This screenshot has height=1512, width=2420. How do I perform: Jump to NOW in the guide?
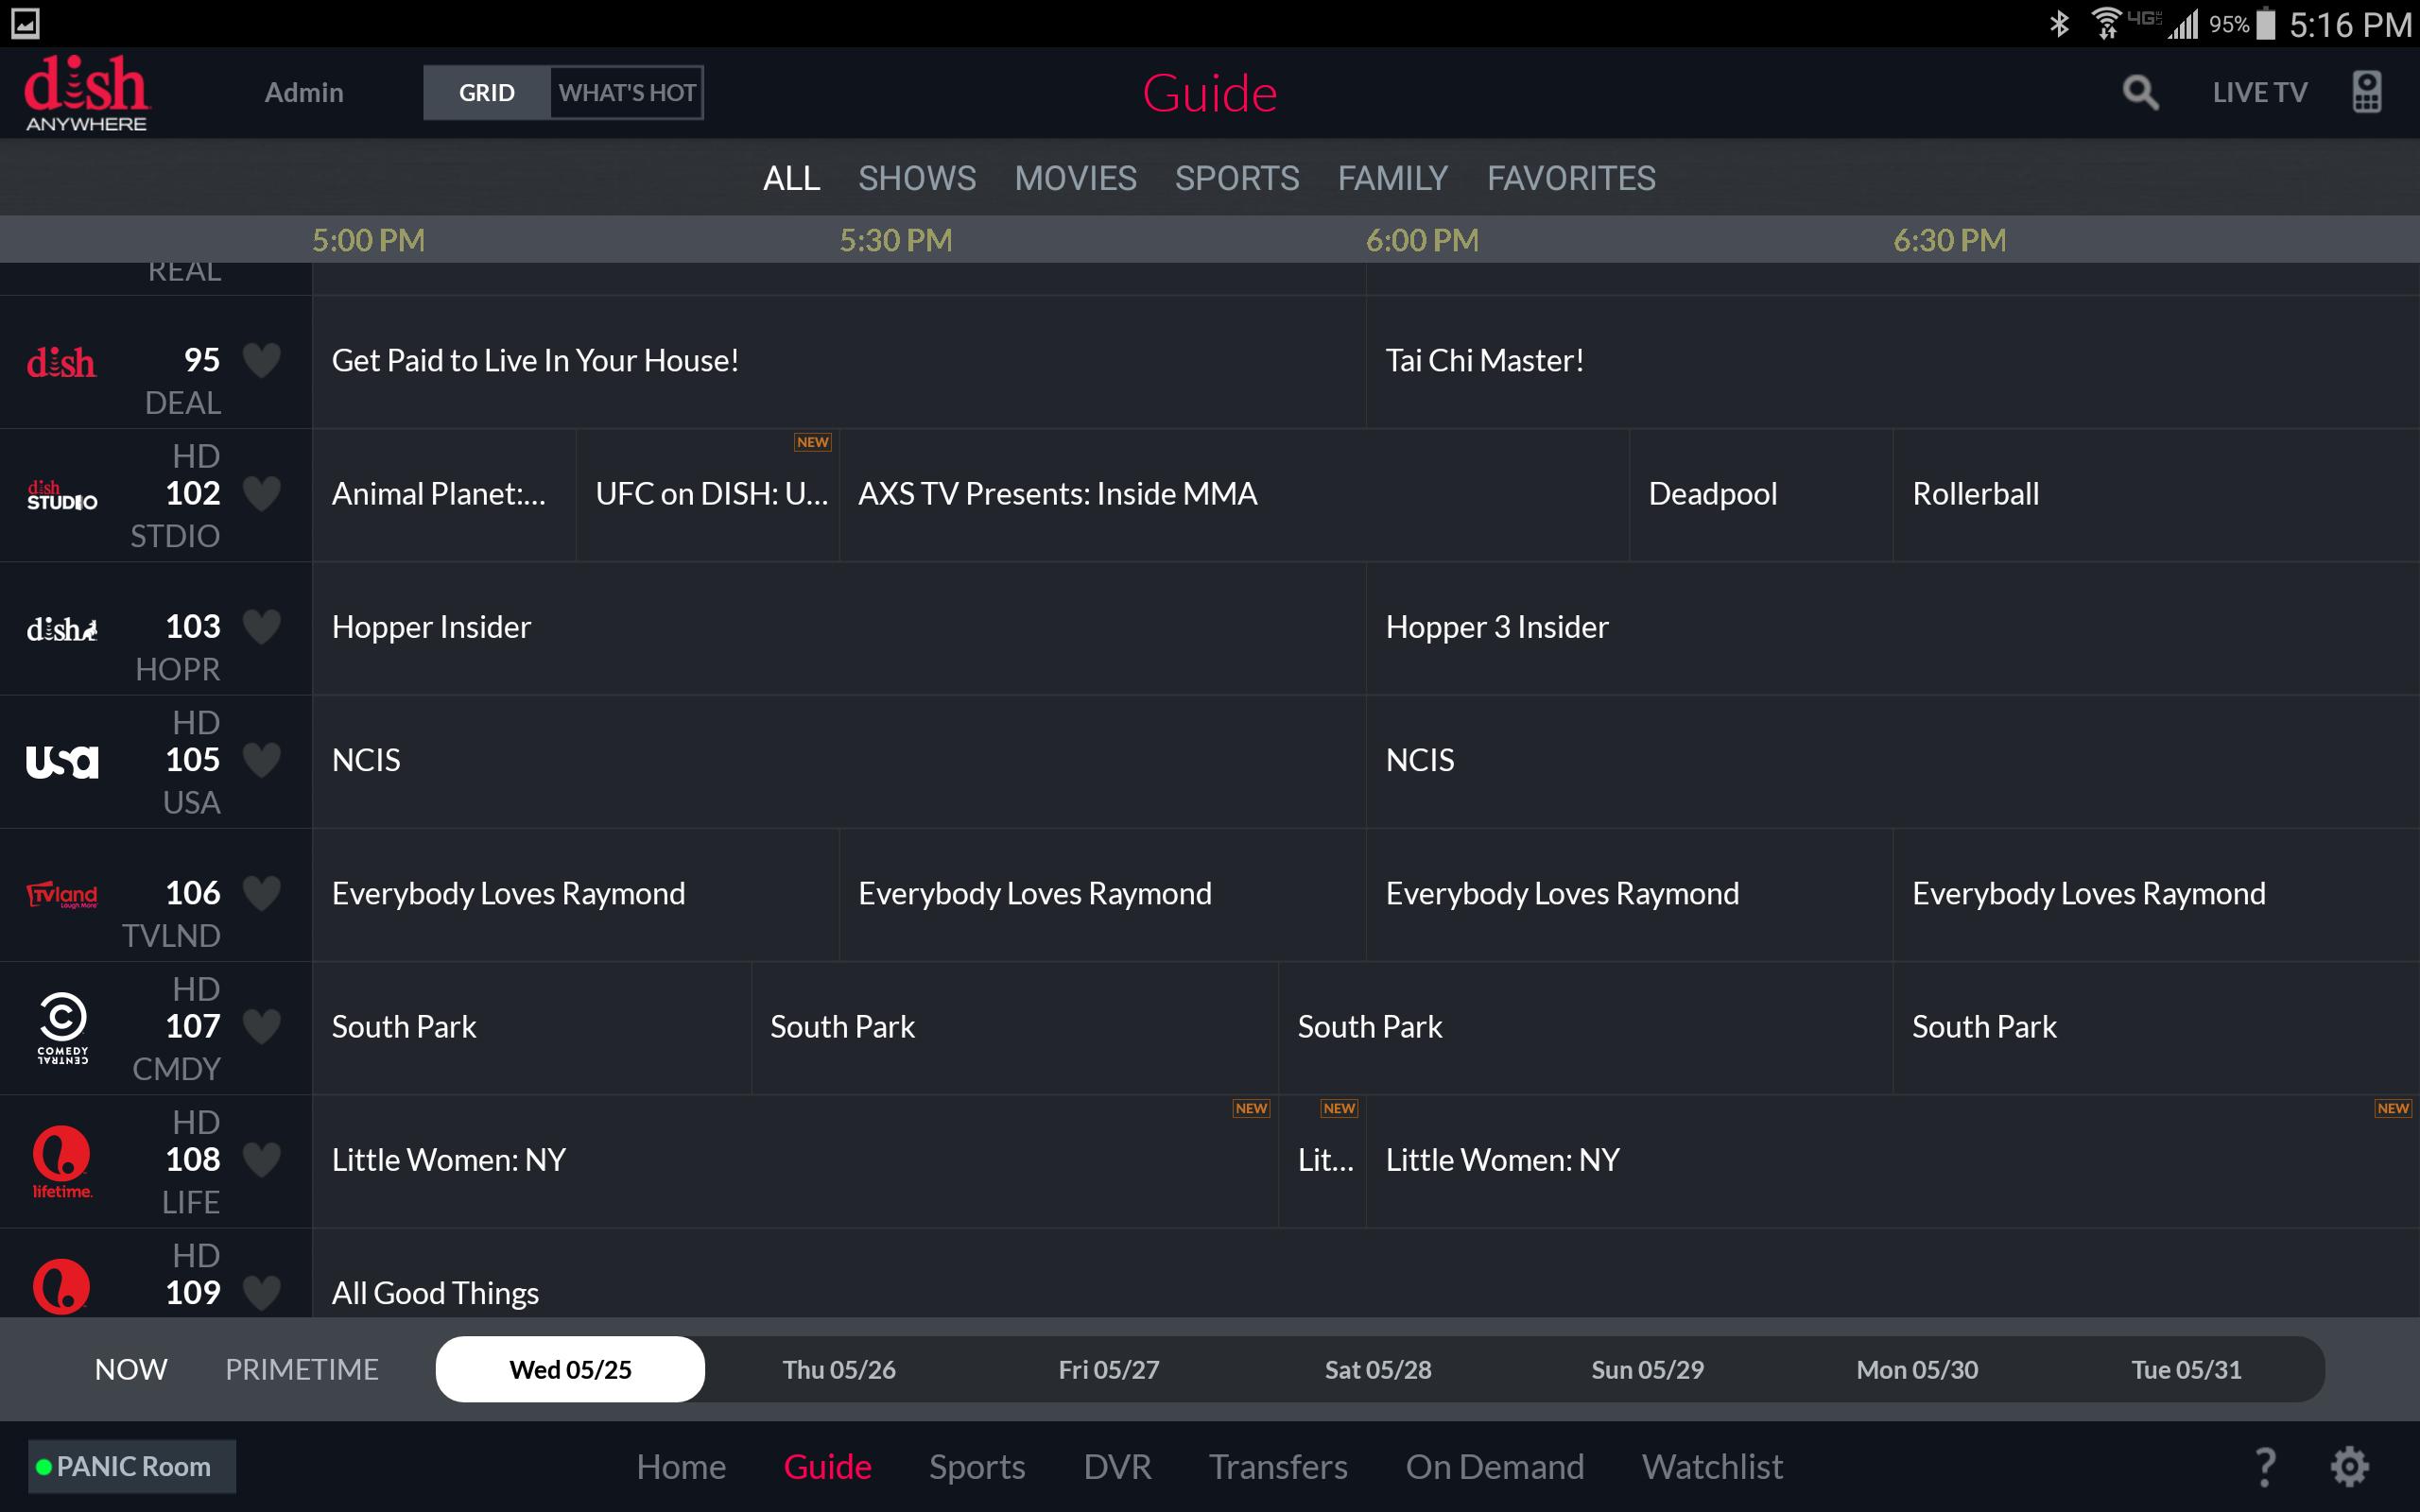click(x=131, y=1369)
